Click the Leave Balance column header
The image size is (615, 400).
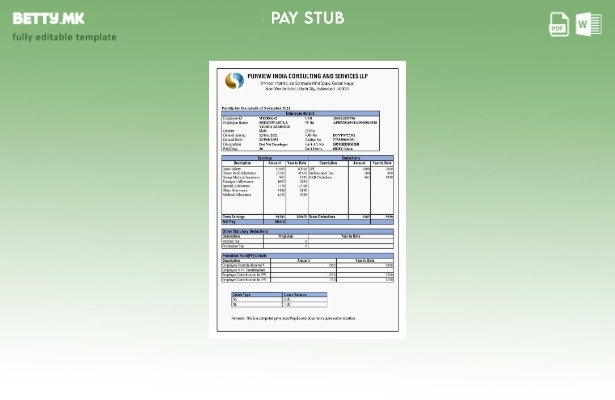pos(293,294)
